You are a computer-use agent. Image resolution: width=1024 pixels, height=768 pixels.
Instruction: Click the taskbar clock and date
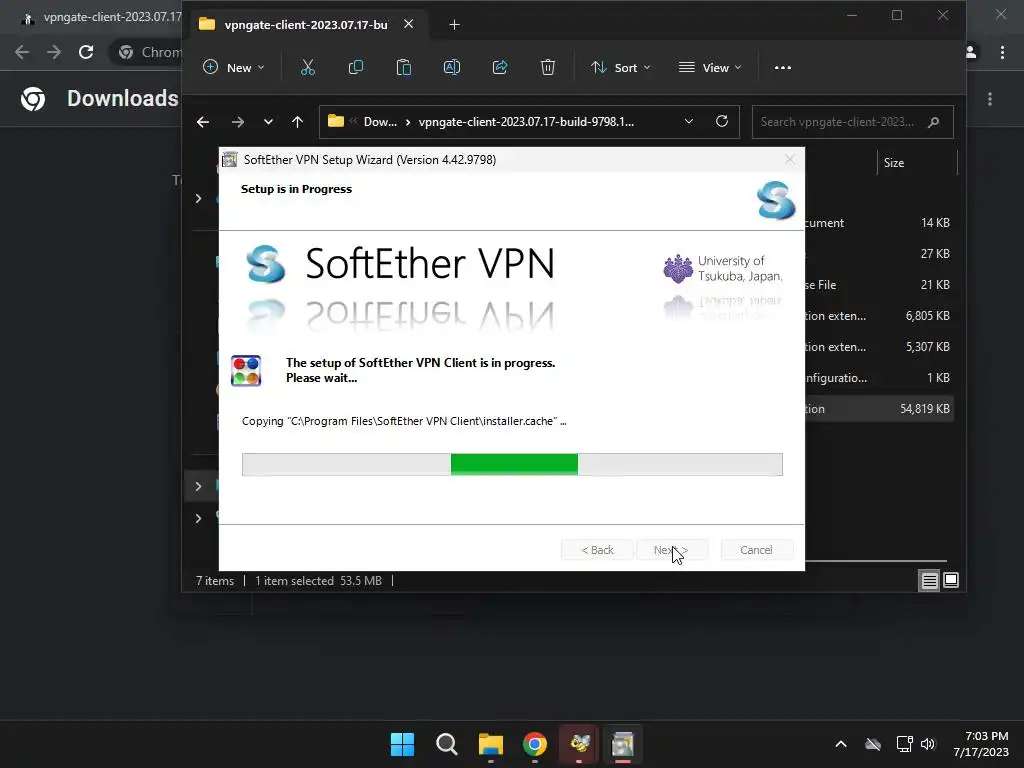tap(981, 744)
